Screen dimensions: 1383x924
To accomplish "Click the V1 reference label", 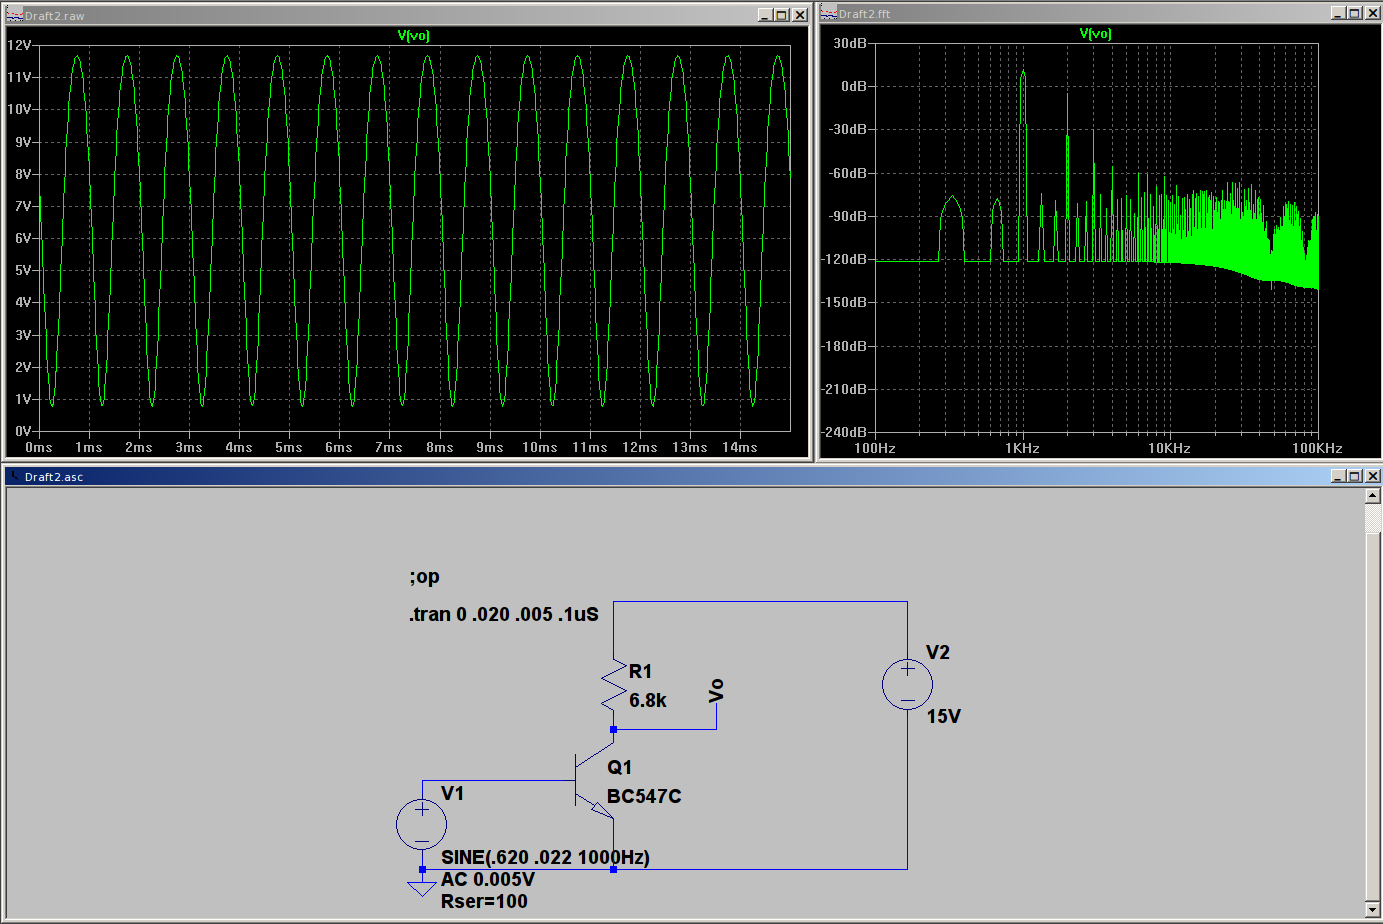I will pos(452,793).
